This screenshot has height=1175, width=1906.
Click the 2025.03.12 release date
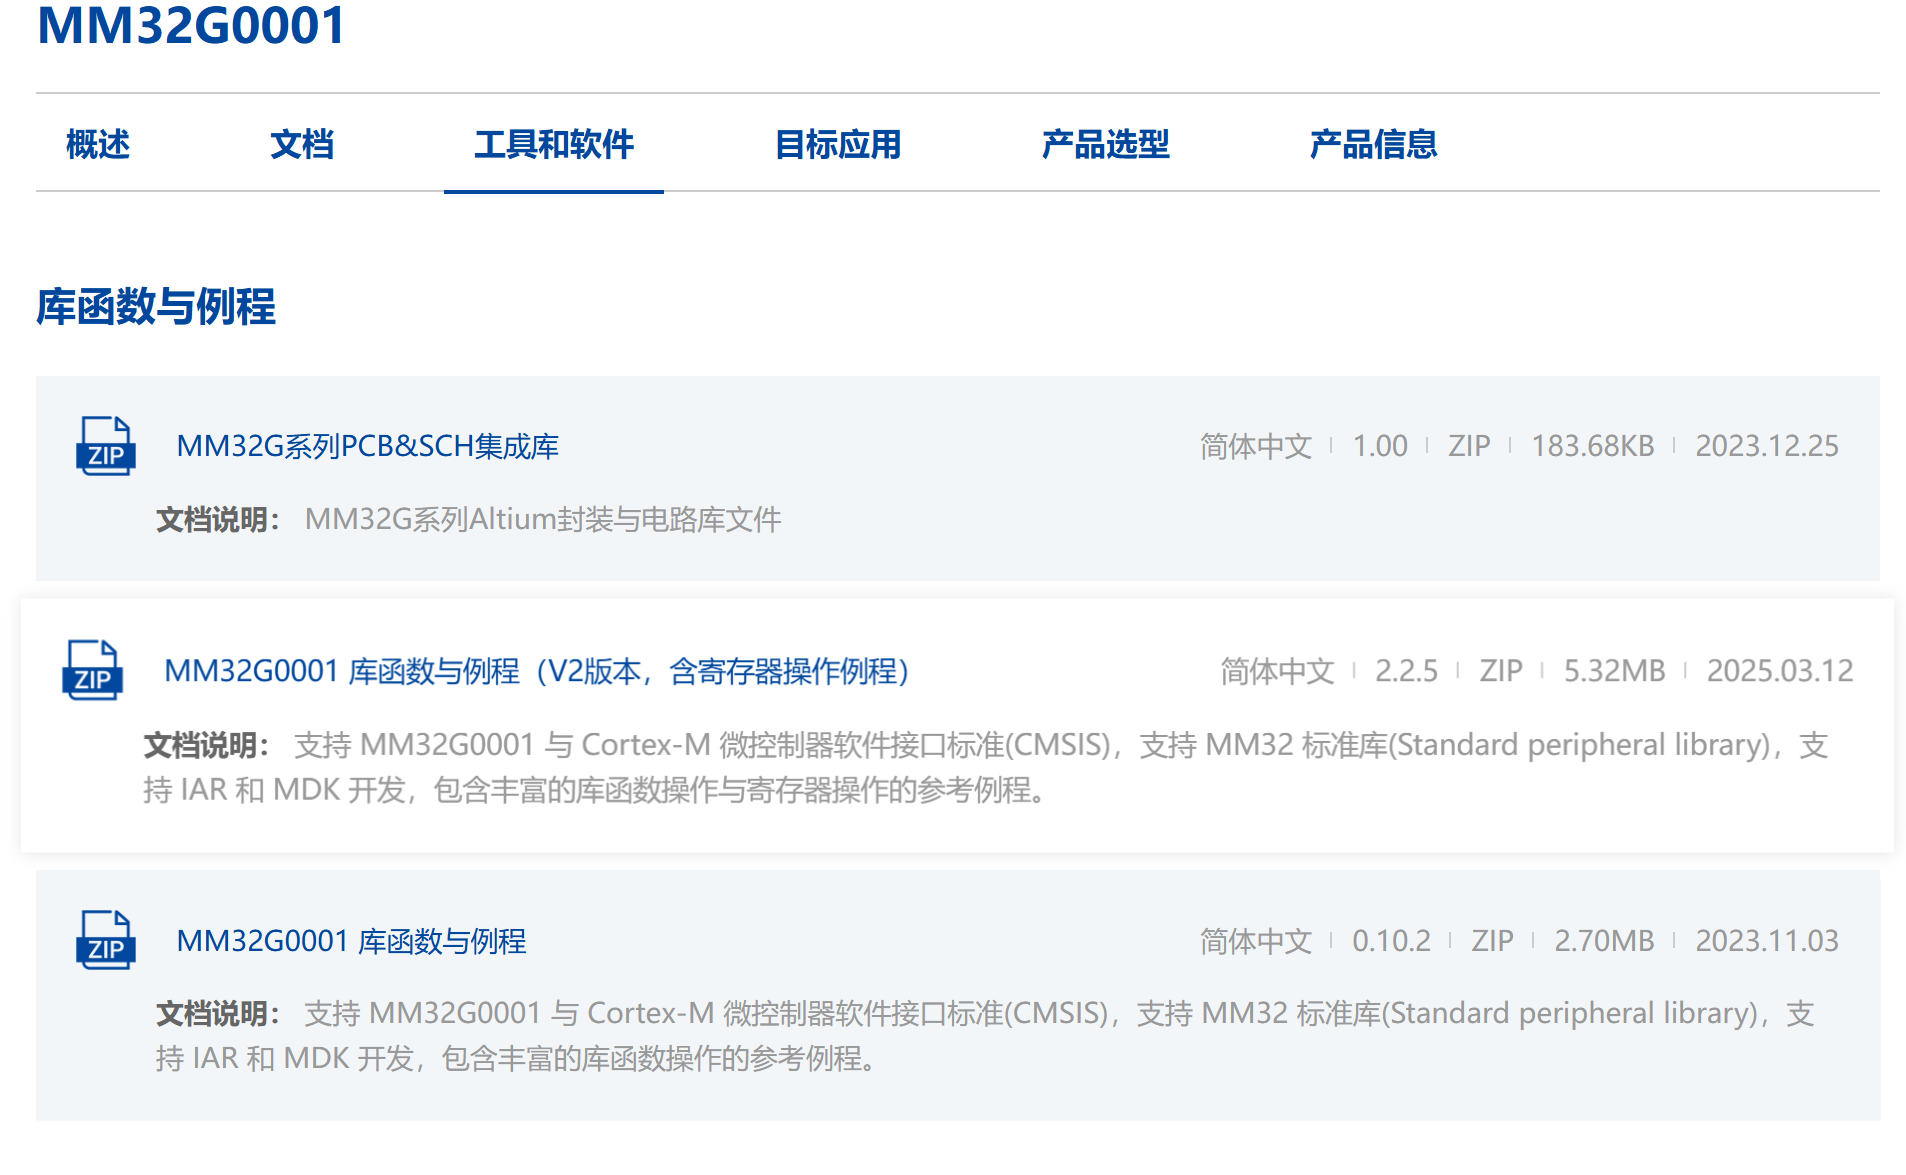pos(1779,671)
